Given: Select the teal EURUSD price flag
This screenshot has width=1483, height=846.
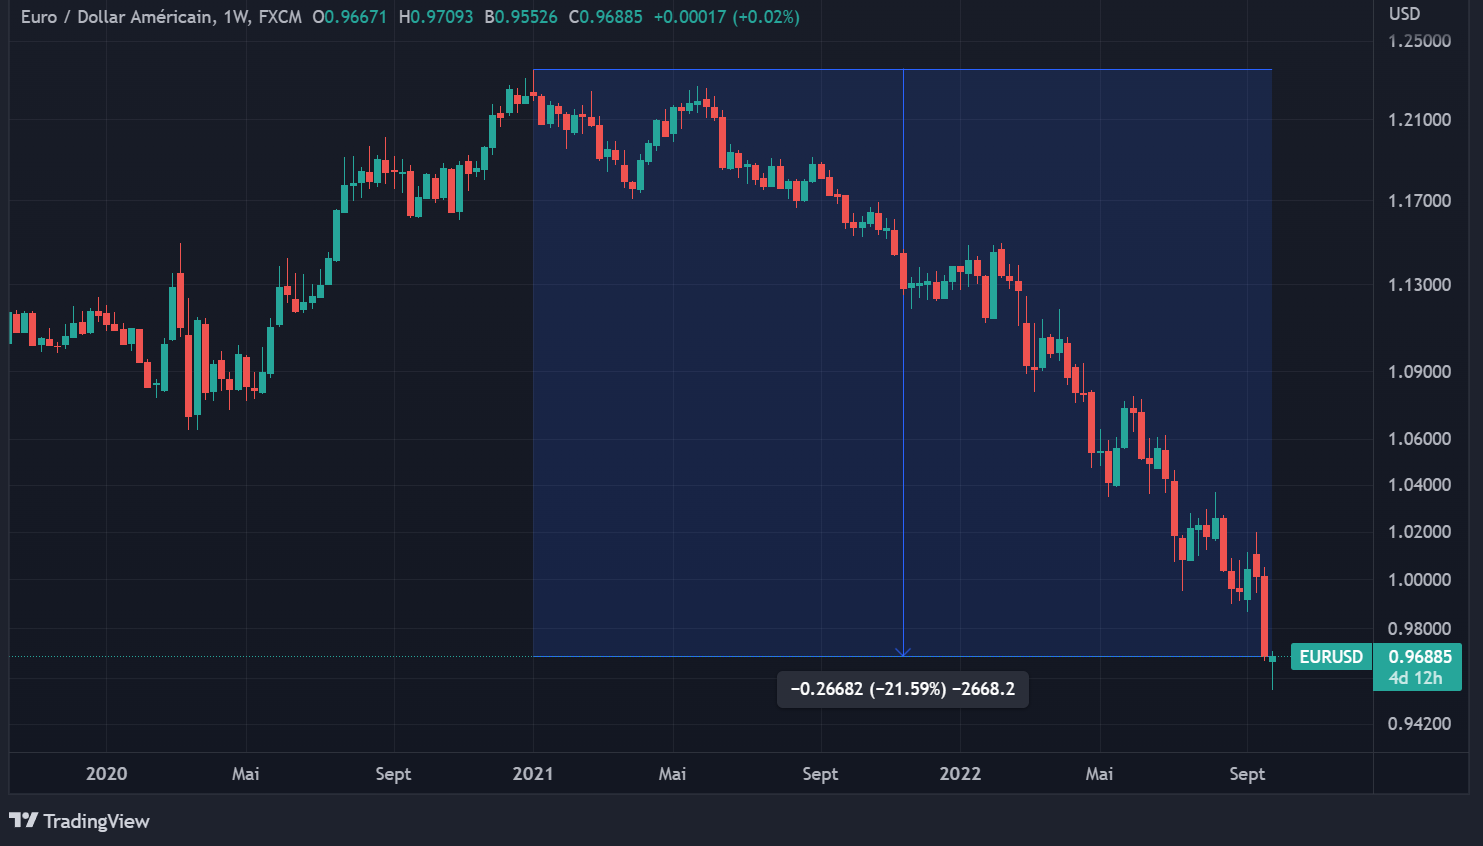Looking at the screenshot, I should click(1330, 657).
